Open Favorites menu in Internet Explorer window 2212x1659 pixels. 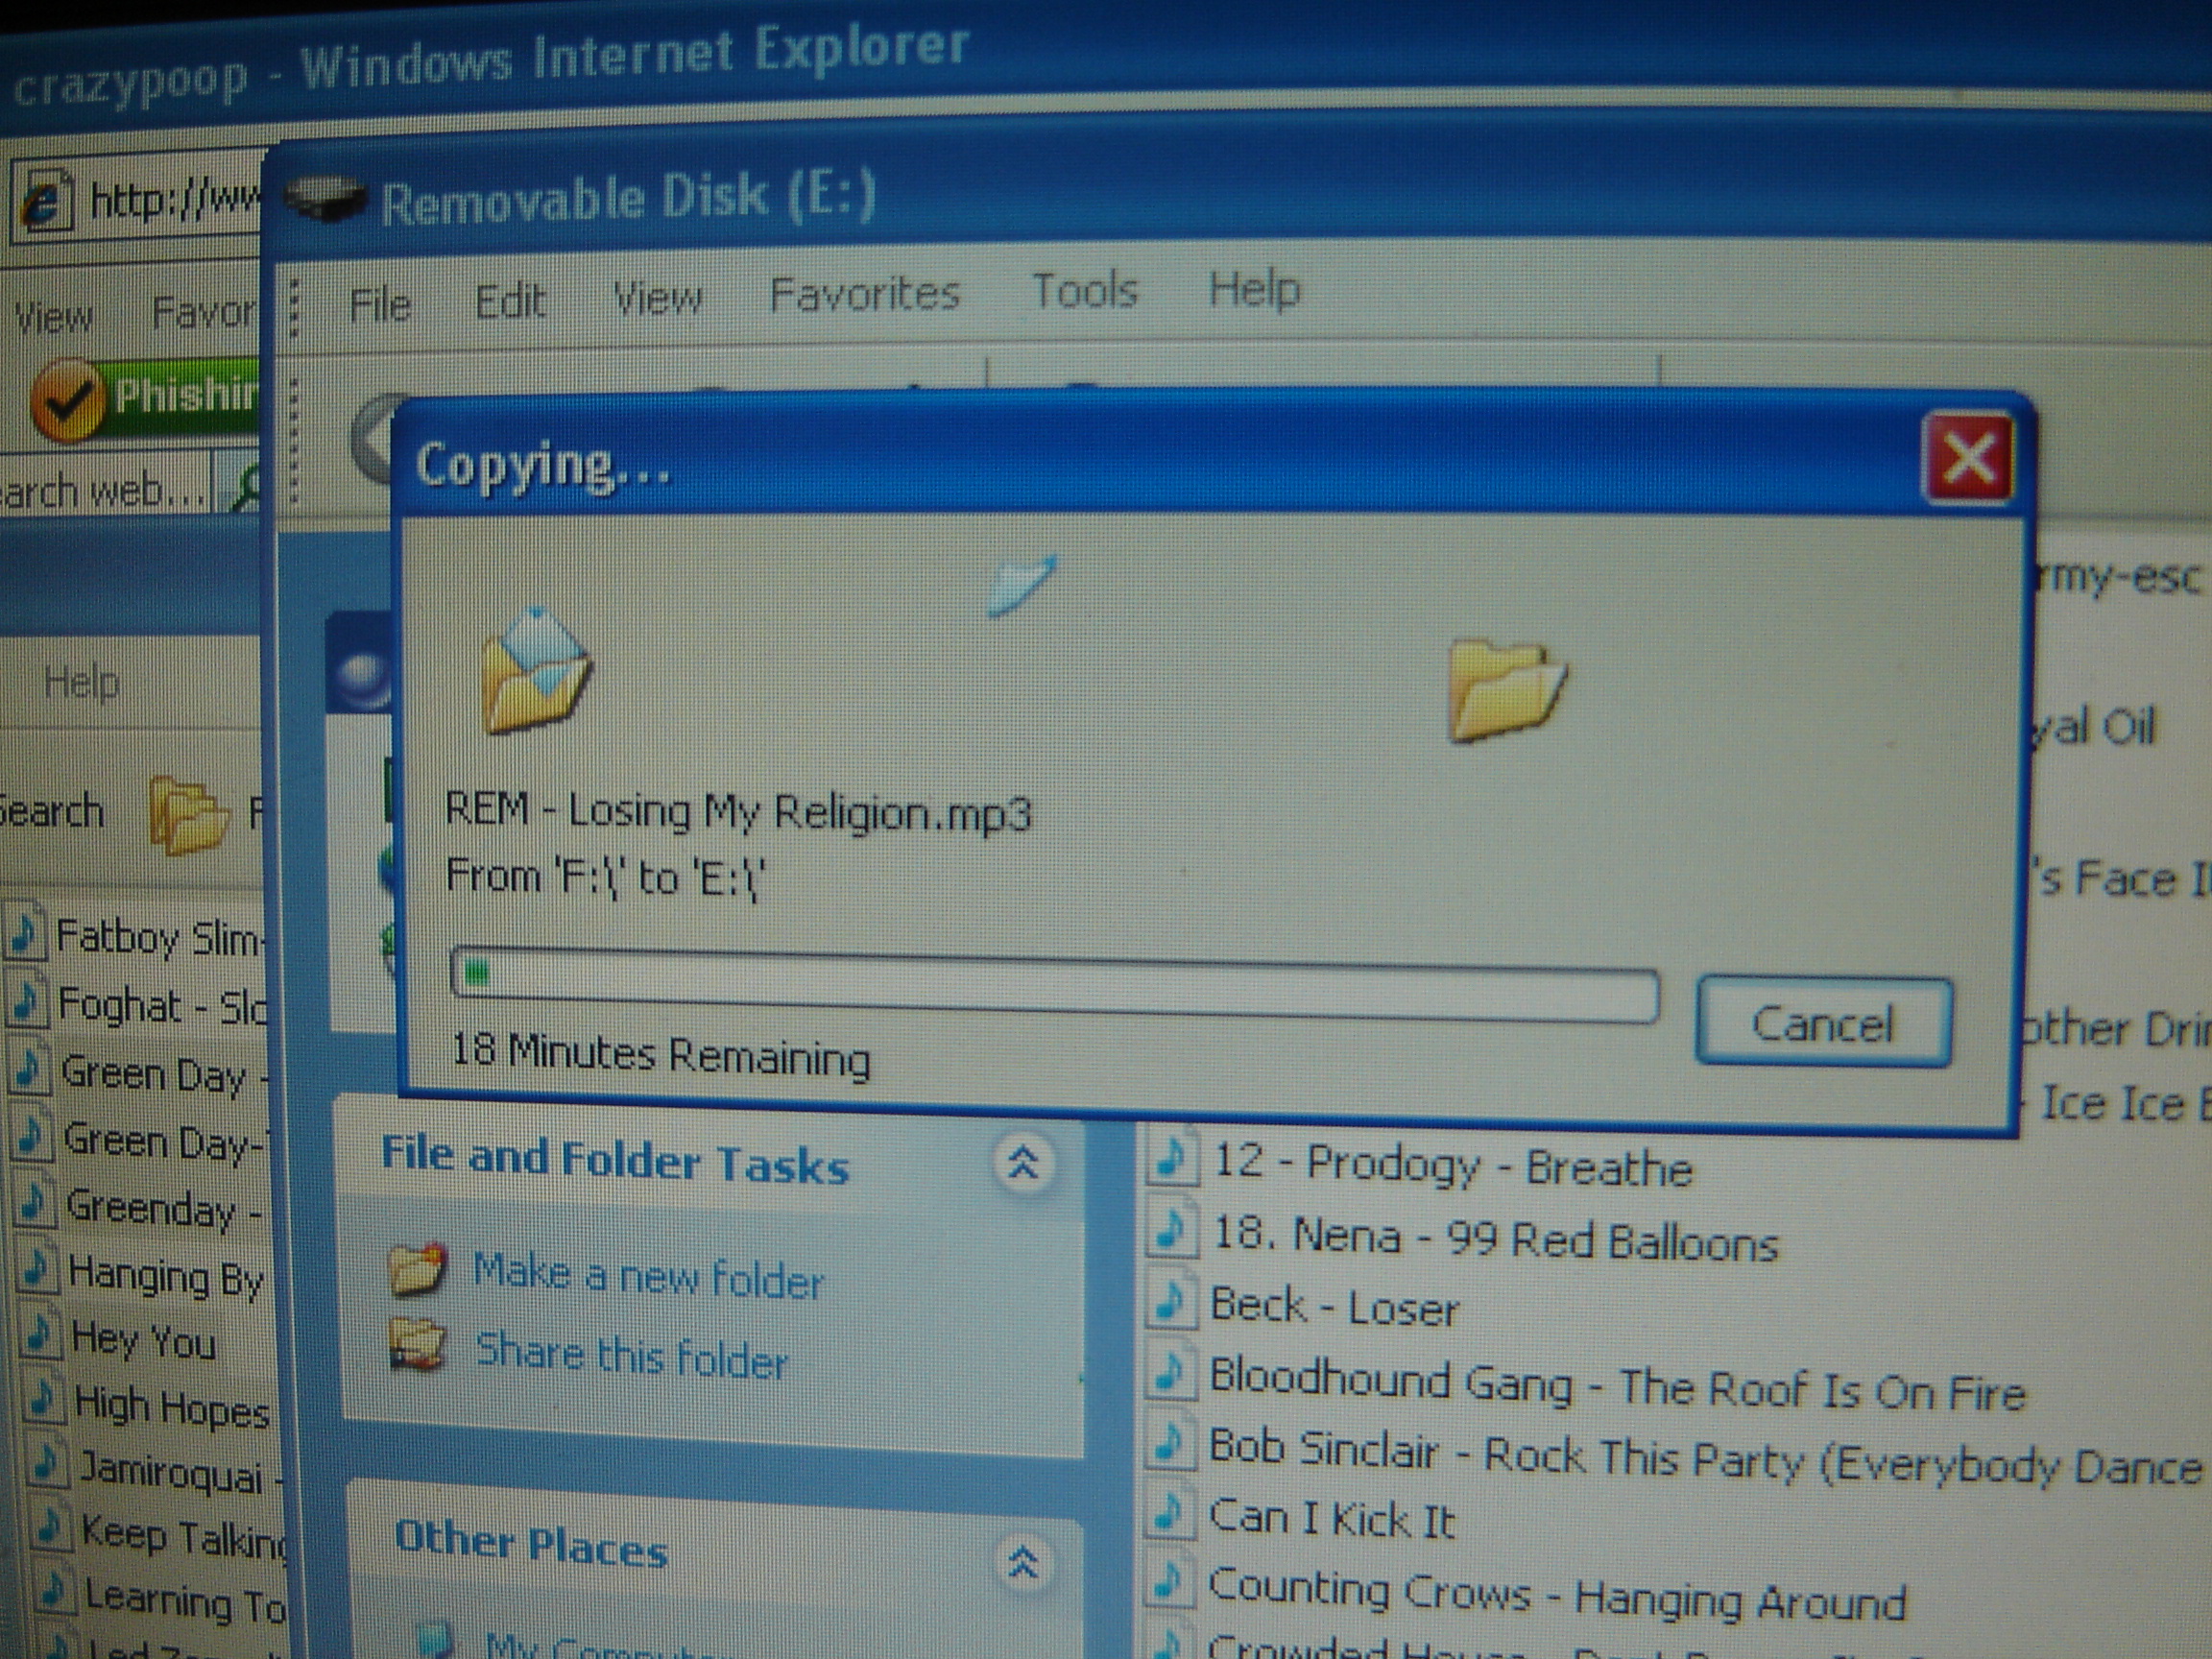[205, 312]
